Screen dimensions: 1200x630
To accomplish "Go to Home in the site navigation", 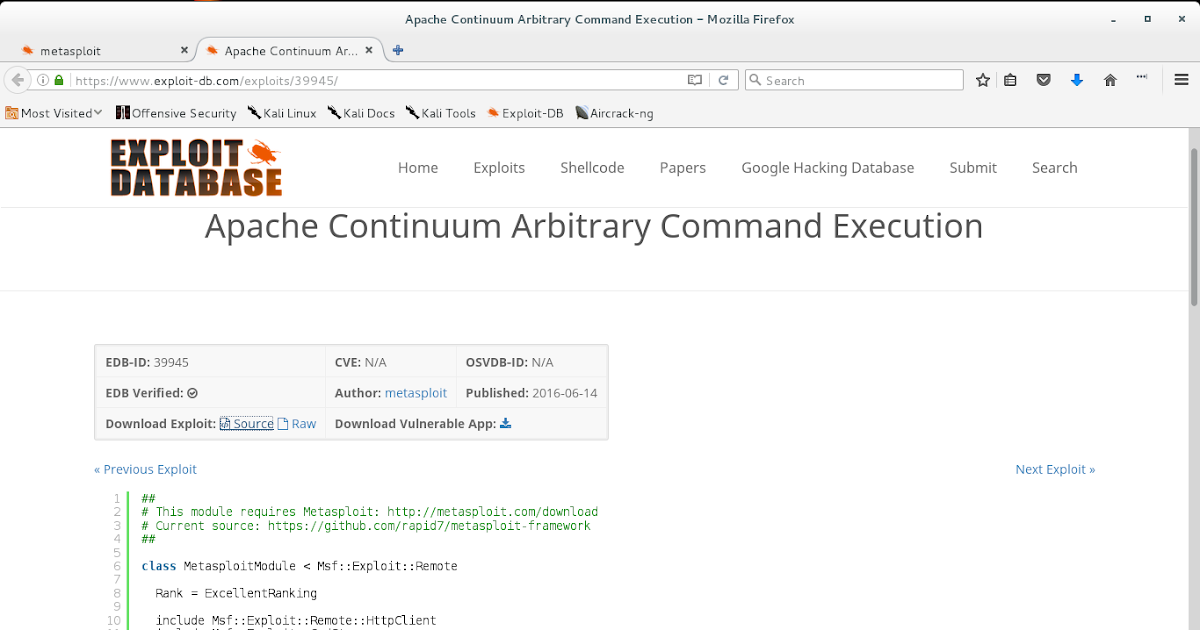I will [x=418, y=168].
